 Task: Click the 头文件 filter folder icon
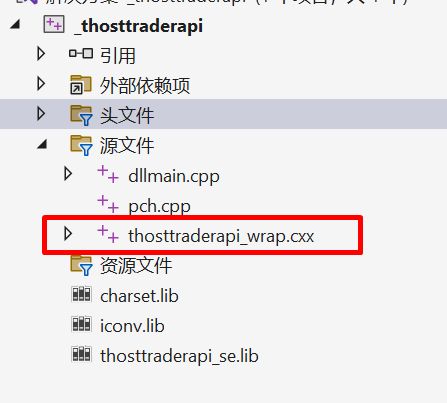(x=81, y=115)
